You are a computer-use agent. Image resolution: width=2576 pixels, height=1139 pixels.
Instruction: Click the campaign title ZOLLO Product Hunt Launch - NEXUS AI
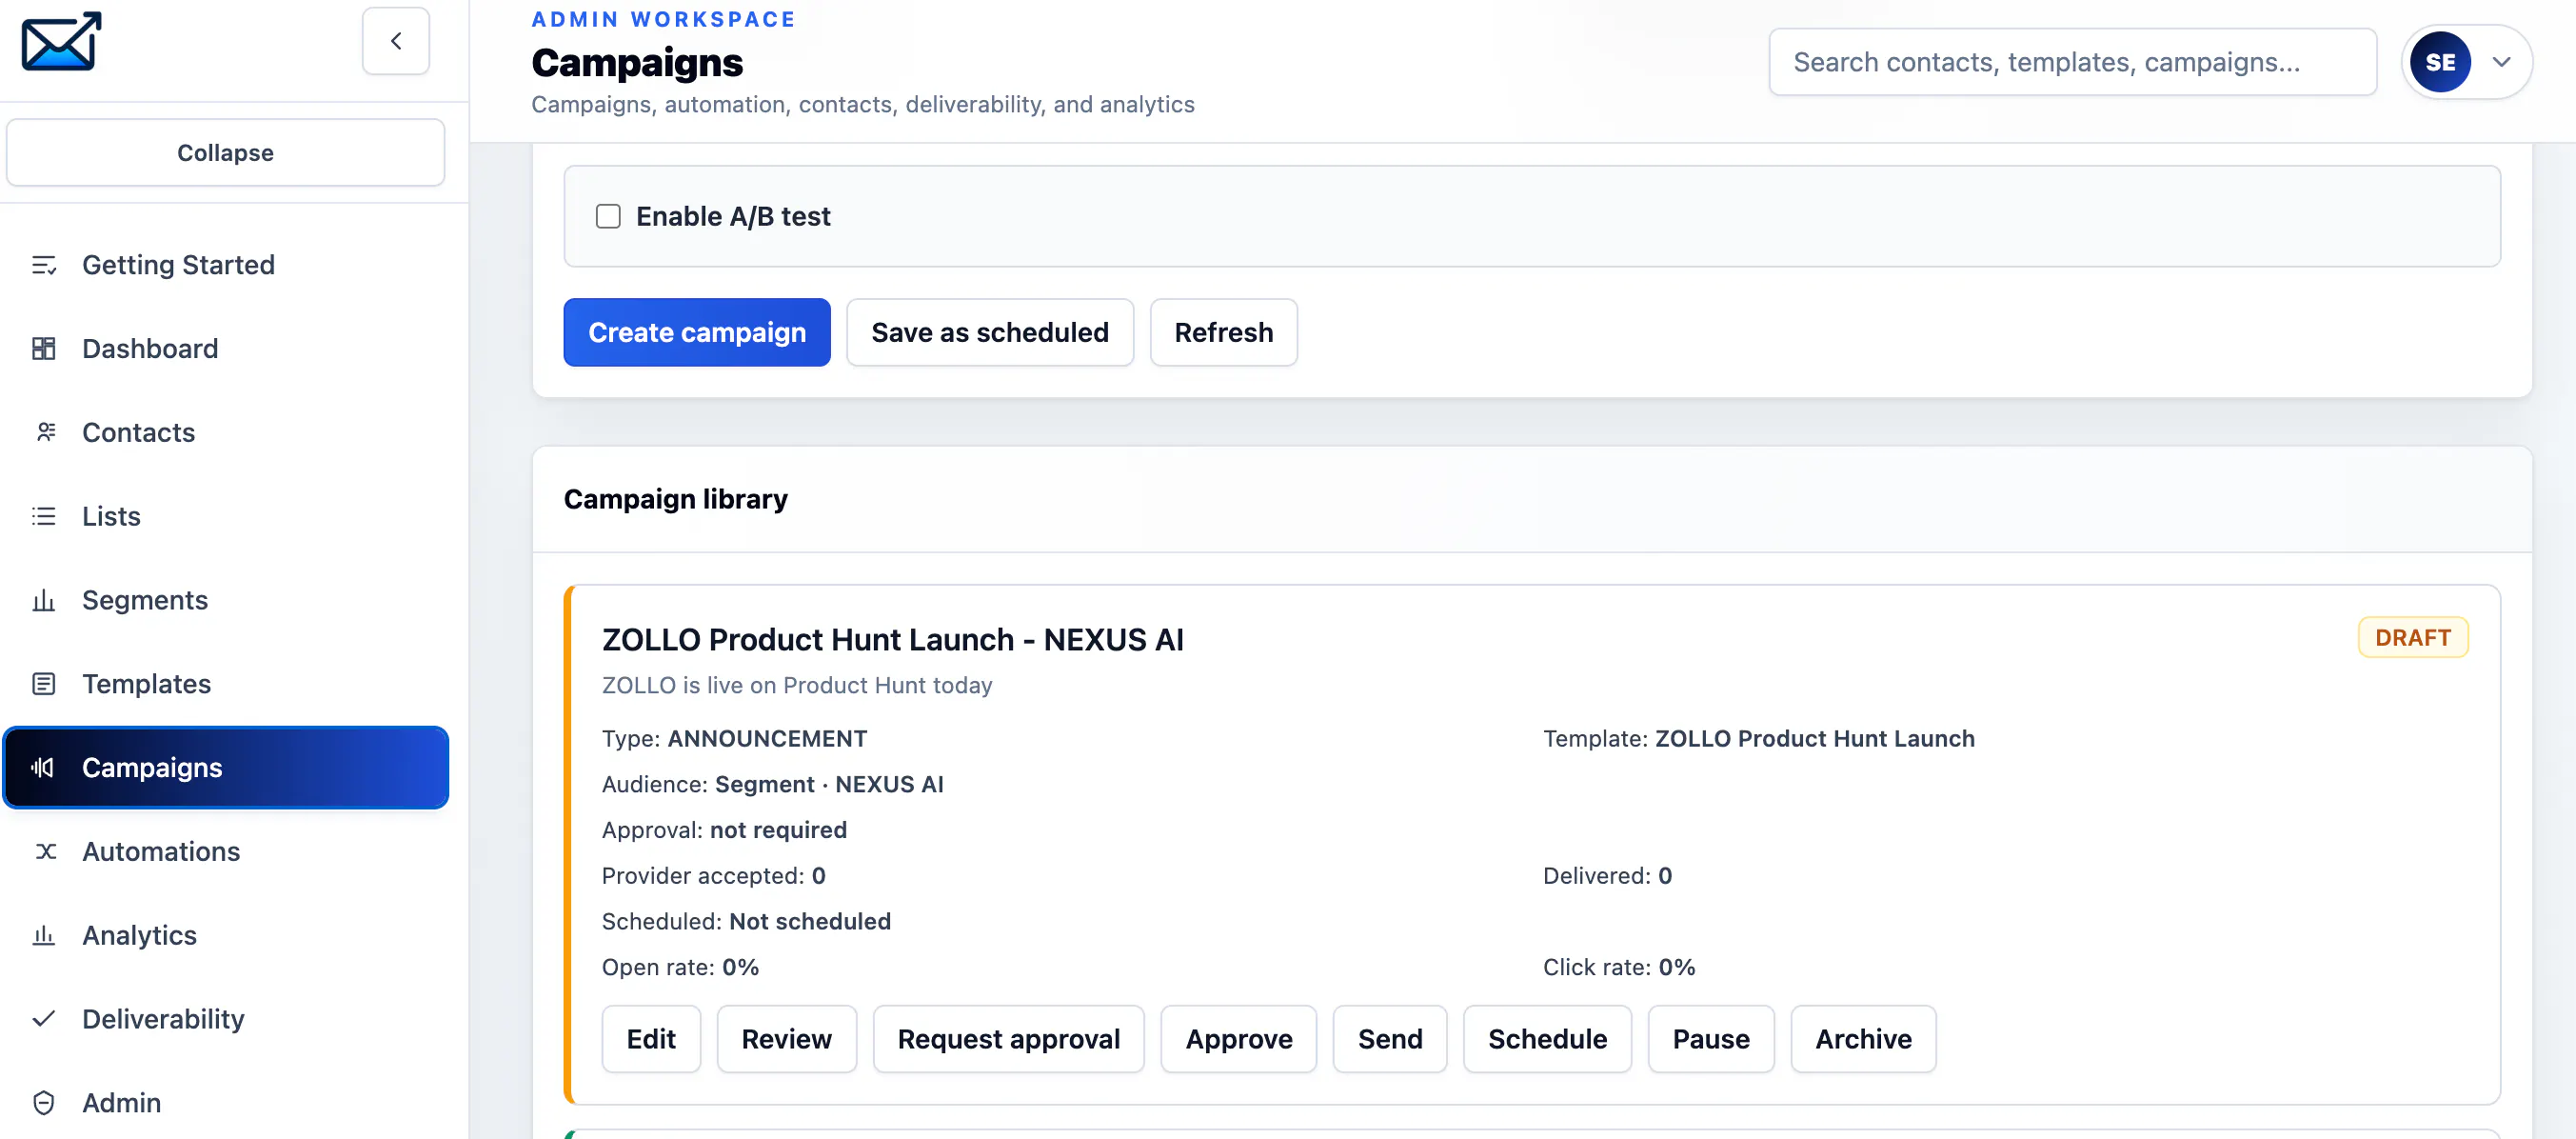pyautogui.click(x=893, y=640)
